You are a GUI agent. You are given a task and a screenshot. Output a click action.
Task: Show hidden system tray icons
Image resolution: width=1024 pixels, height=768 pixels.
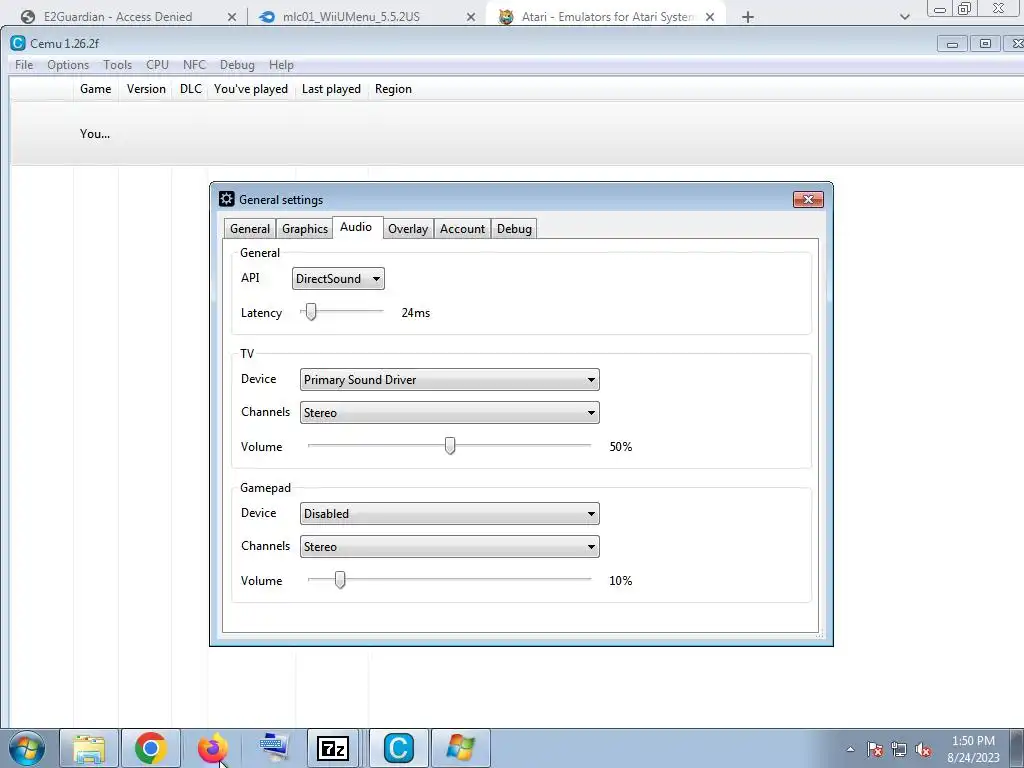[x=850, y=750]
